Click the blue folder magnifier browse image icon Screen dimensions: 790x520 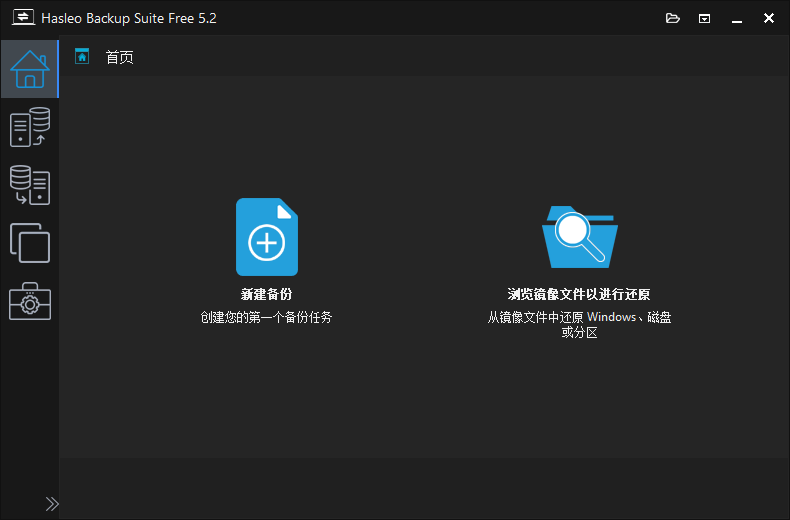(579, 237)
